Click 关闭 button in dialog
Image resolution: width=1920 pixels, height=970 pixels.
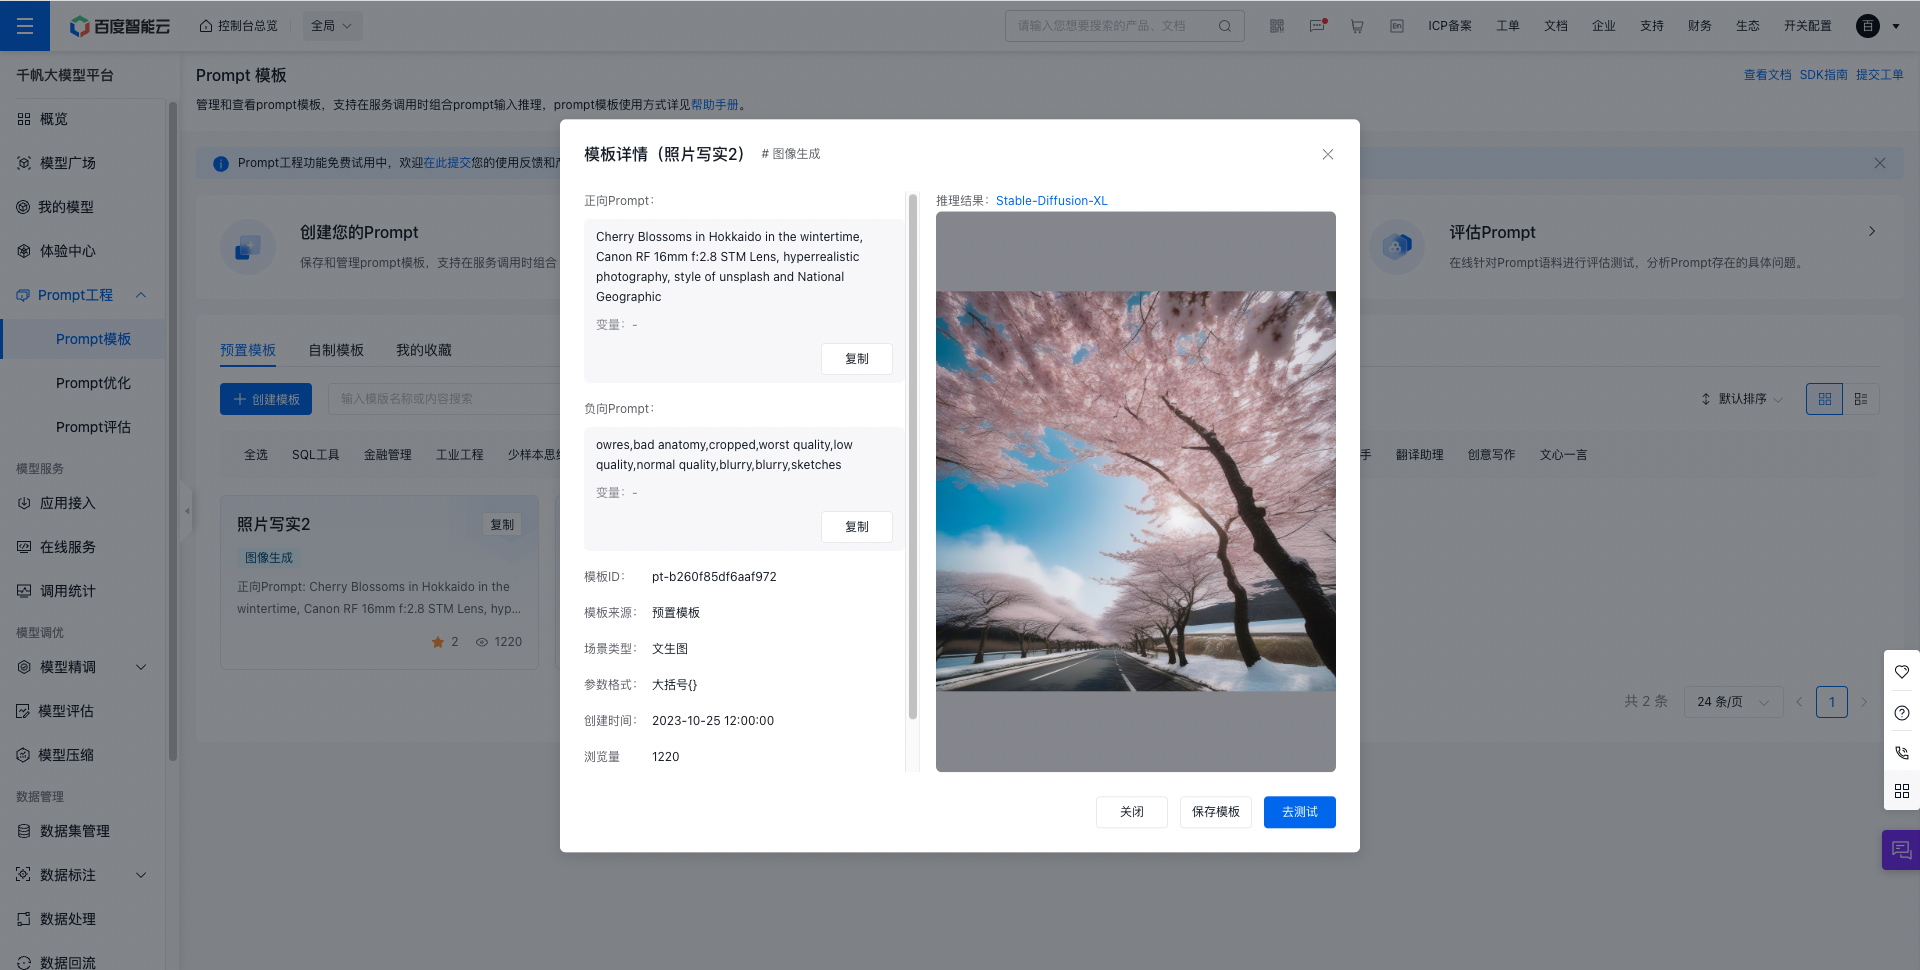point(1132,812)
